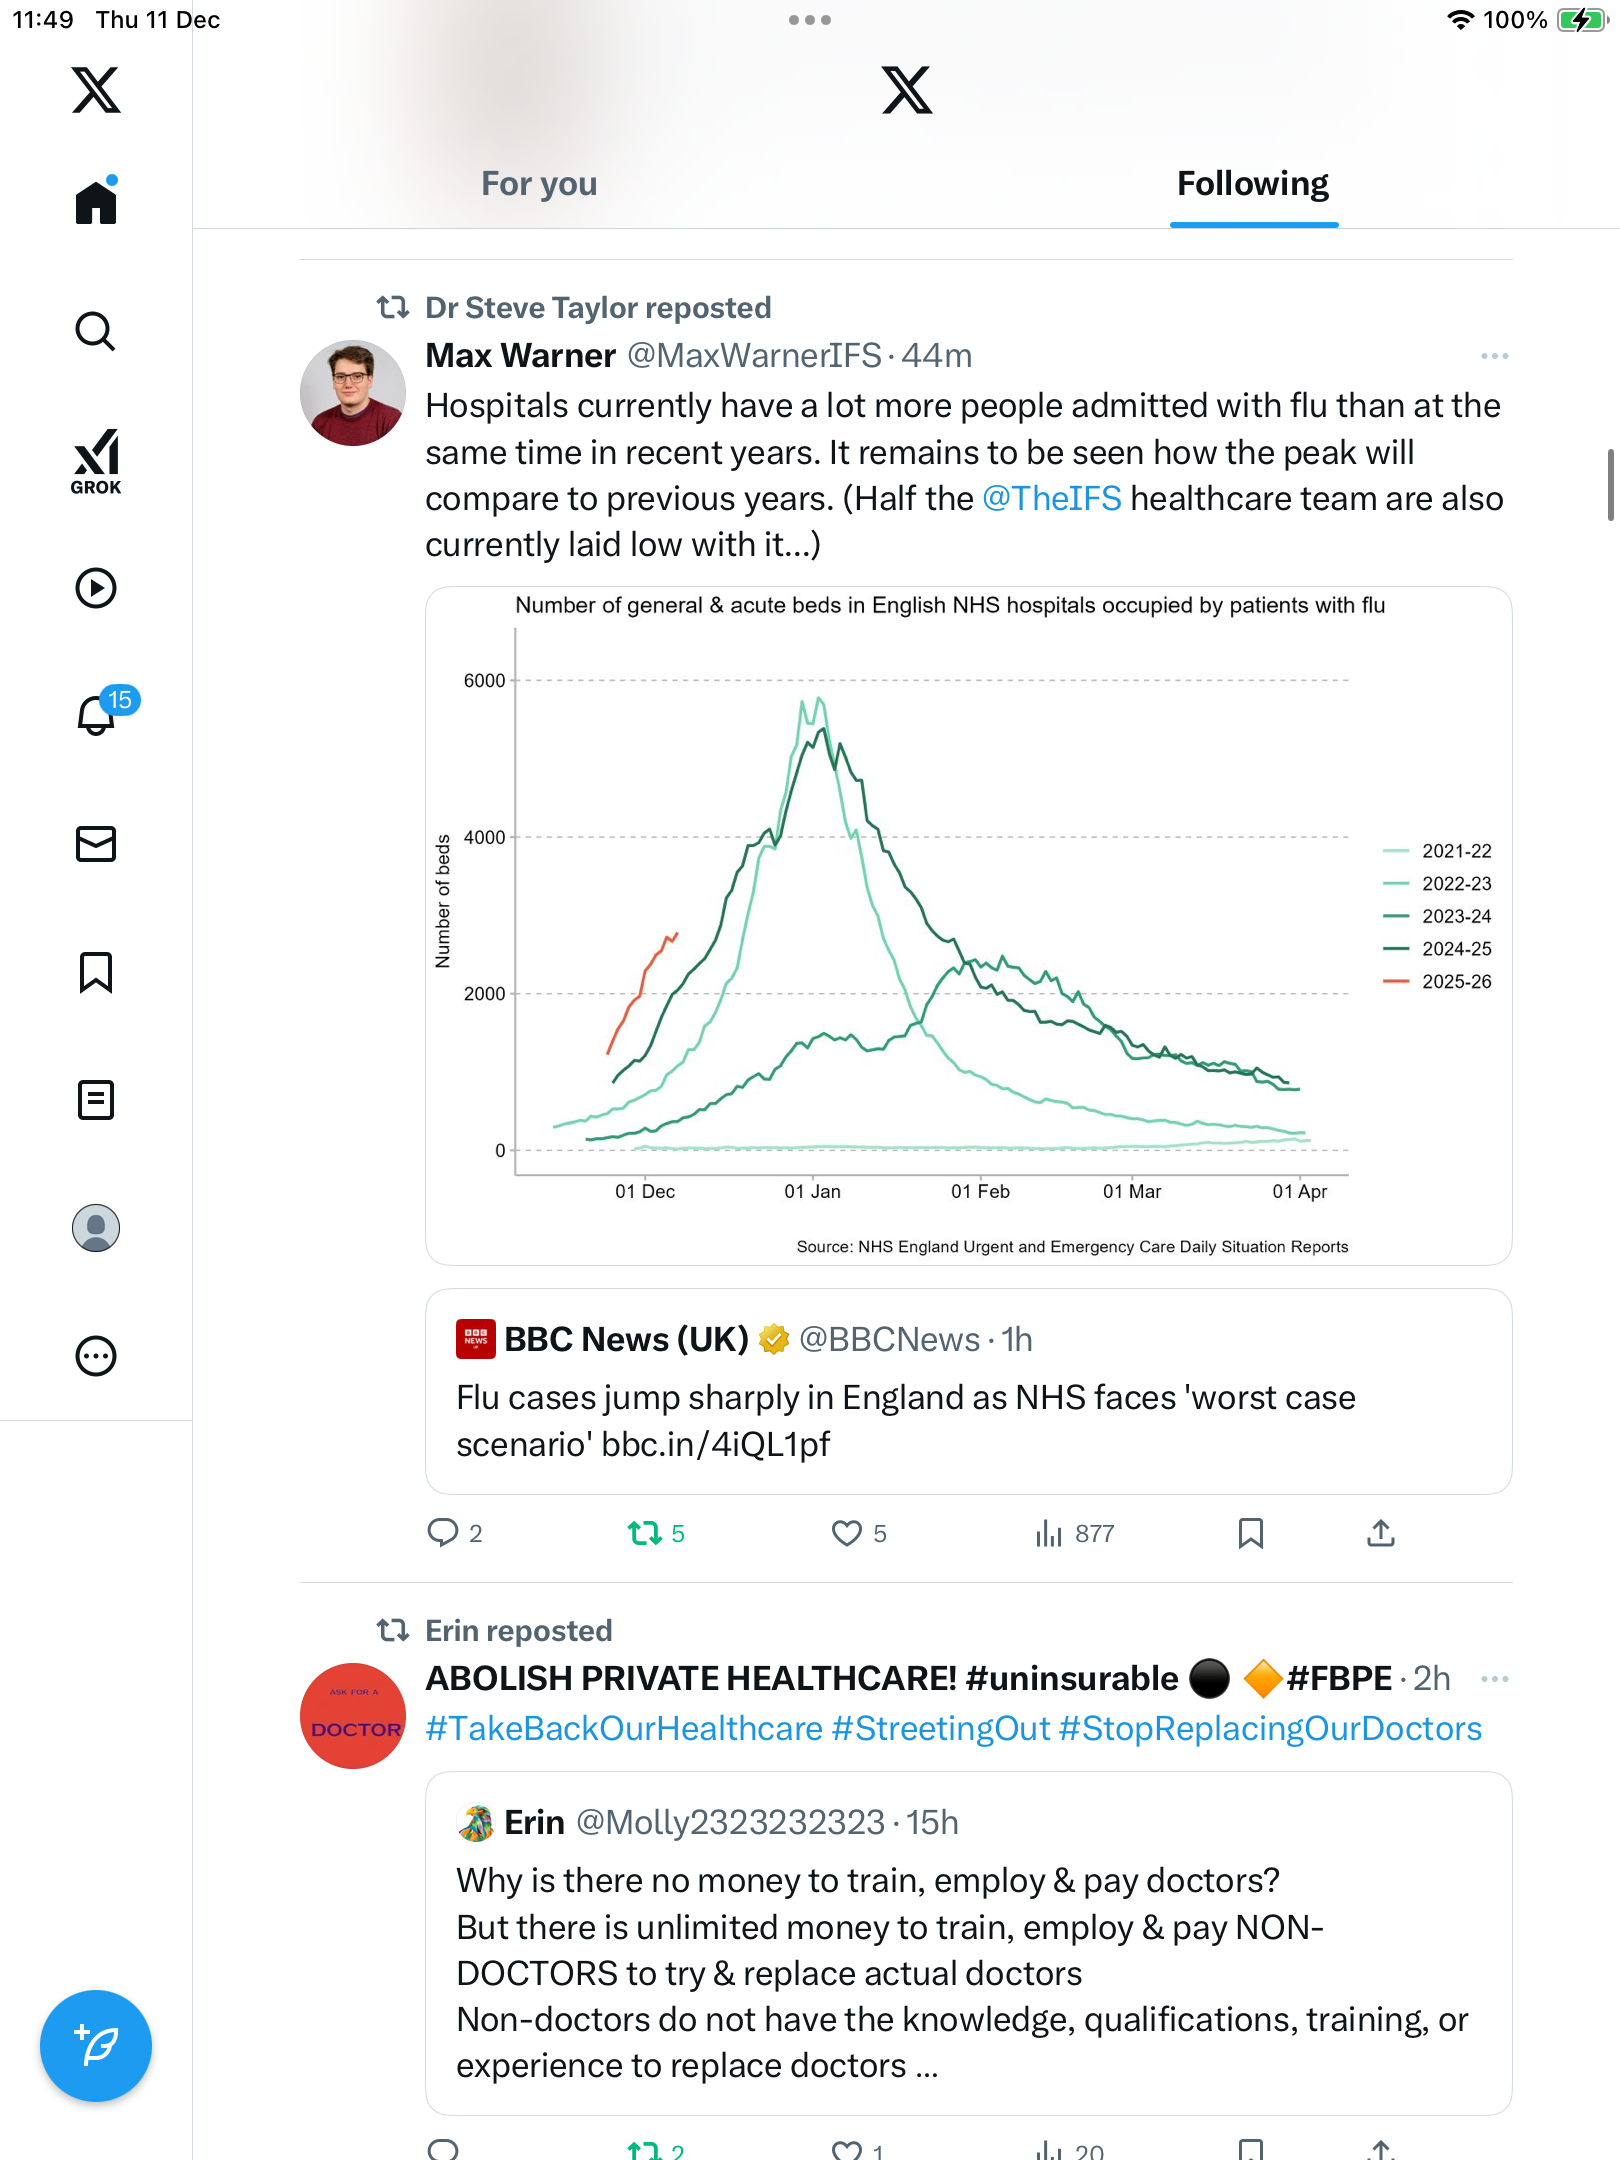1620x2160 pixels.
Task: Bookmark Max Warner's flu post
Action: coord(1250,1533)
